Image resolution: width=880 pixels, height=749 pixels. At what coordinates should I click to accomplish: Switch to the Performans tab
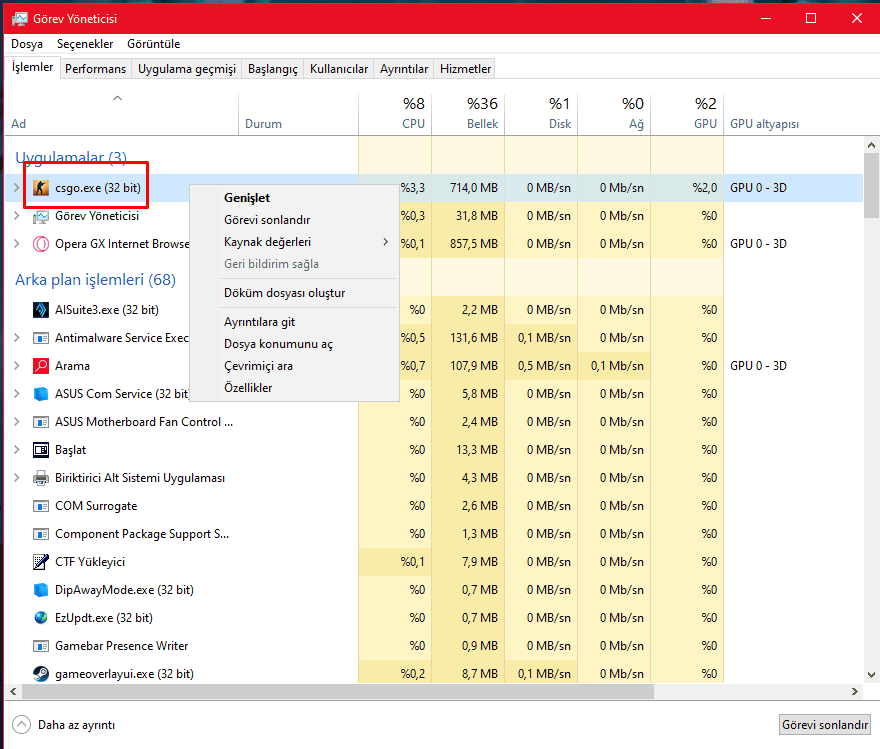[96, 69]
